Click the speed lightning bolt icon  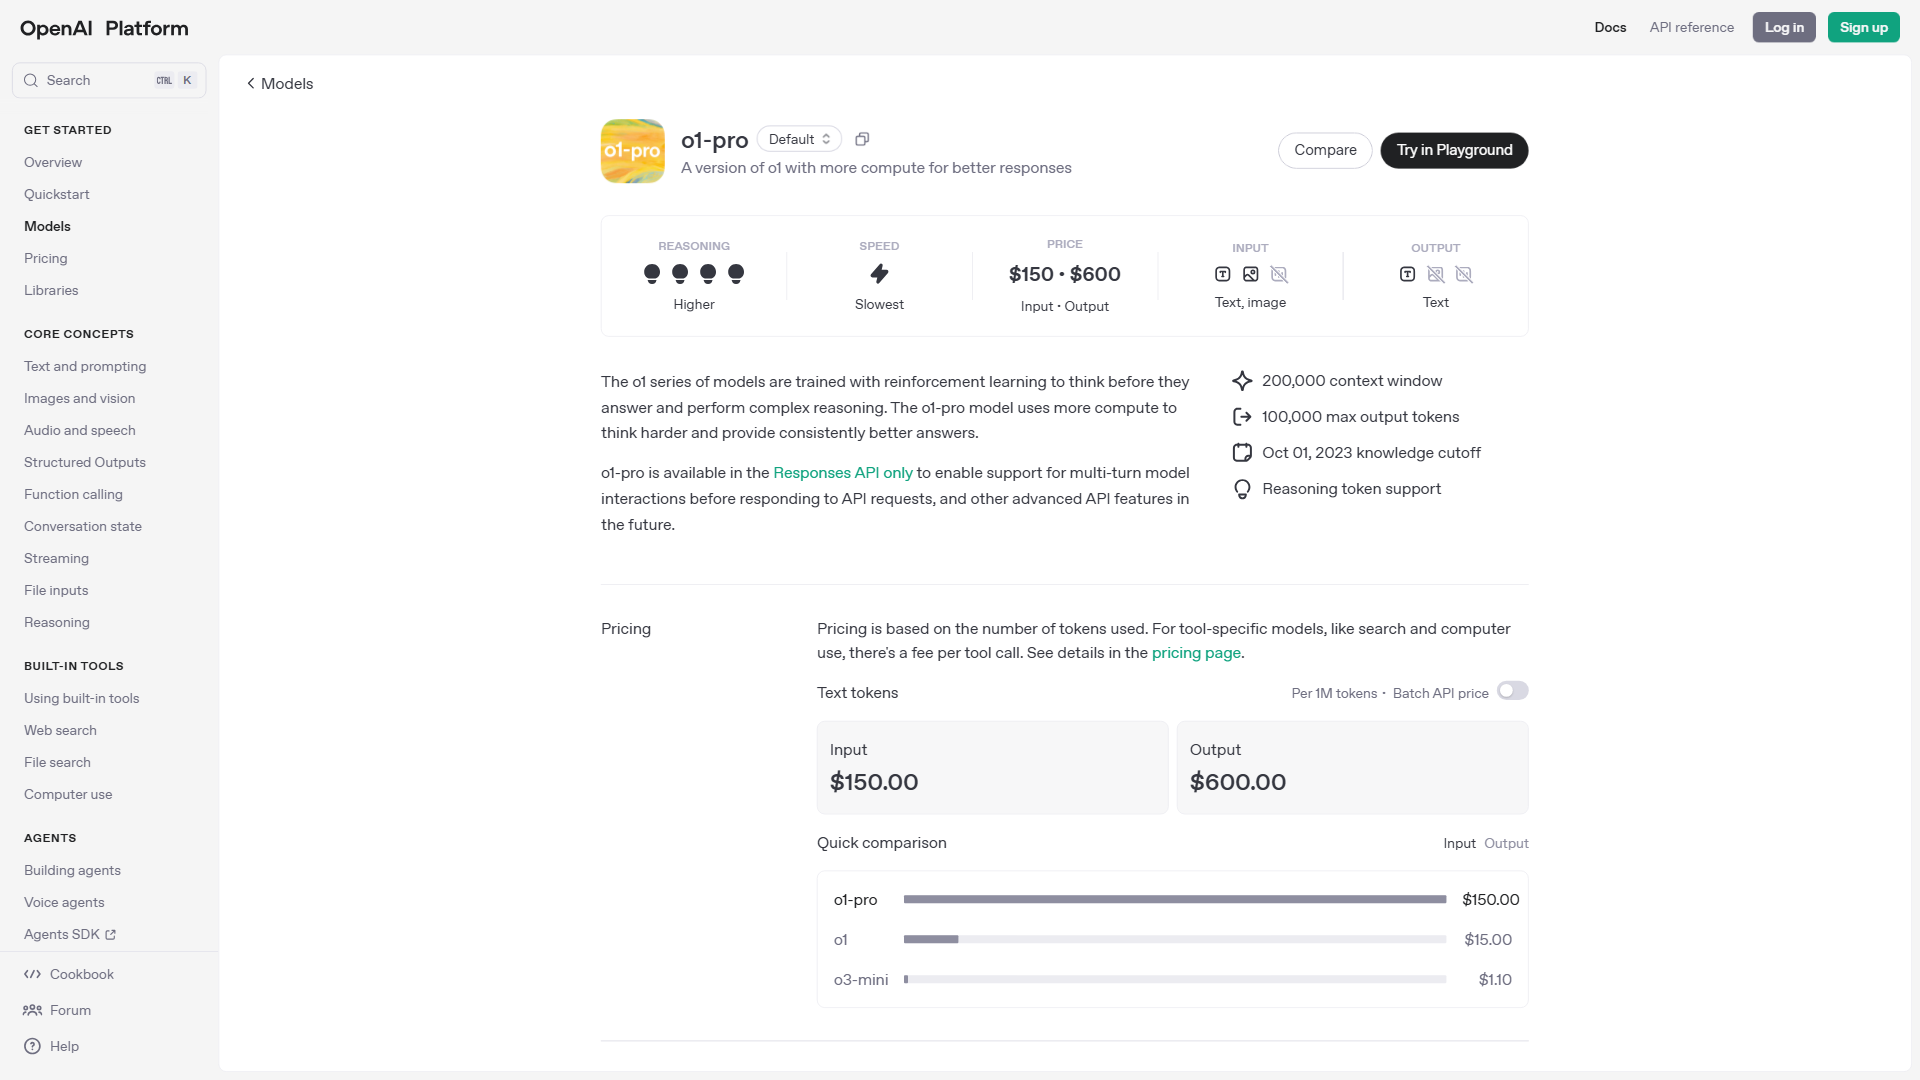coord(879,274)
